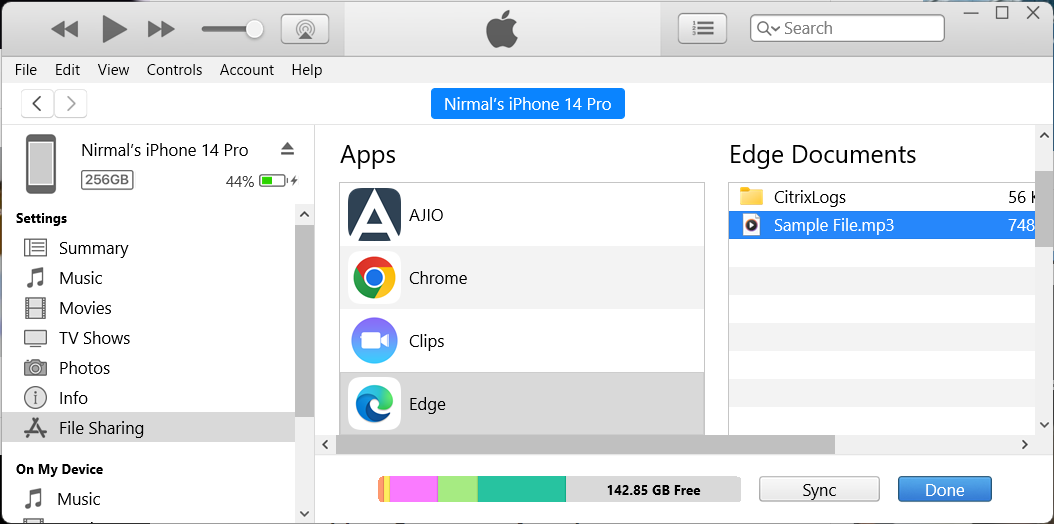This screenshot has width=1054, height=524.
Task: Select Music under On My Device
Action: pos(148,499)
